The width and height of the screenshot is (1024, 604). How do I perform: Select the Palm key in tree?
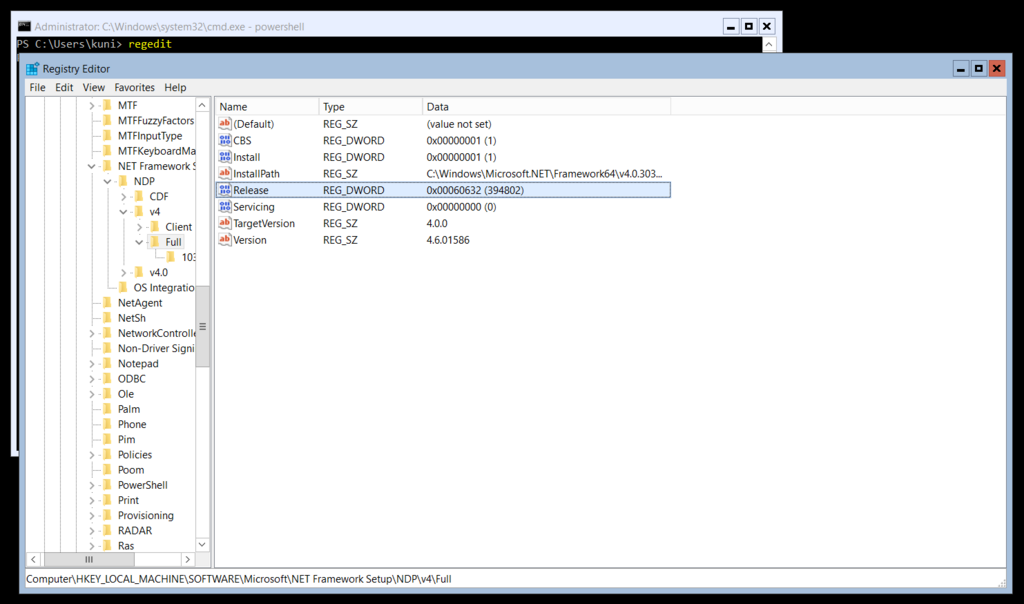tap(129, 409)
